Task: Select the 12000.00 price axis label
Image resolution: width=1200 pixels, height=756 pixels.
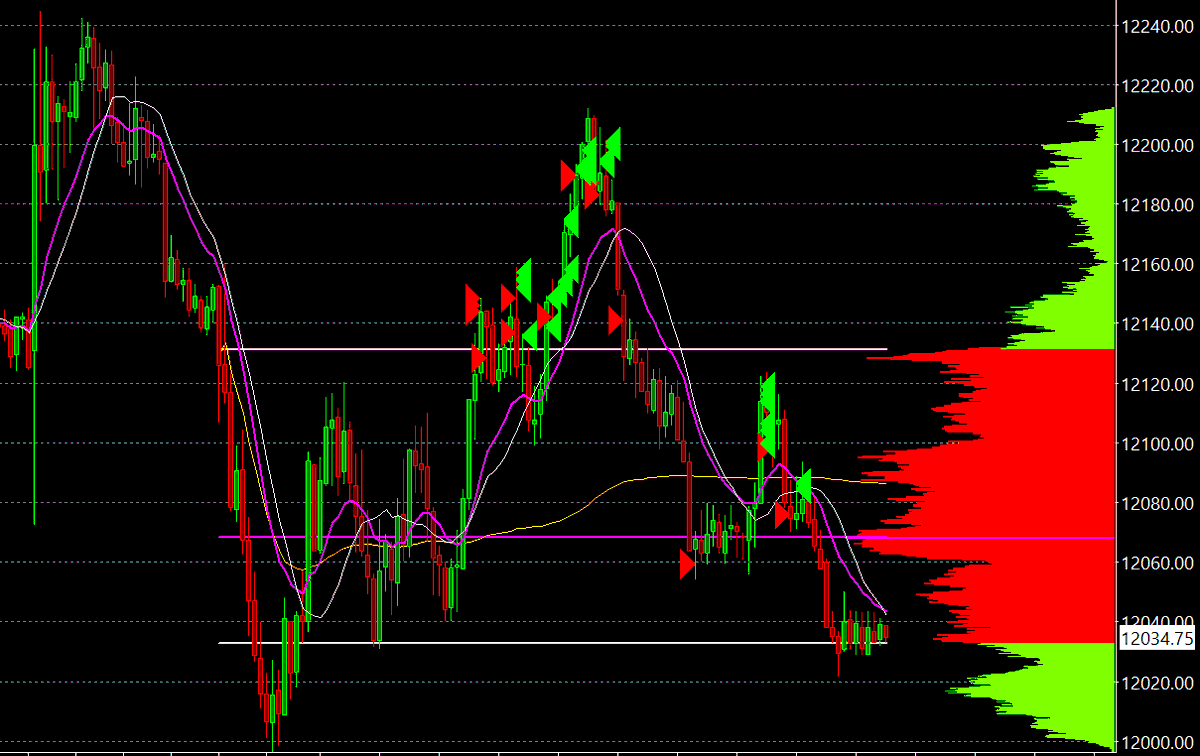Action: 1157,742
